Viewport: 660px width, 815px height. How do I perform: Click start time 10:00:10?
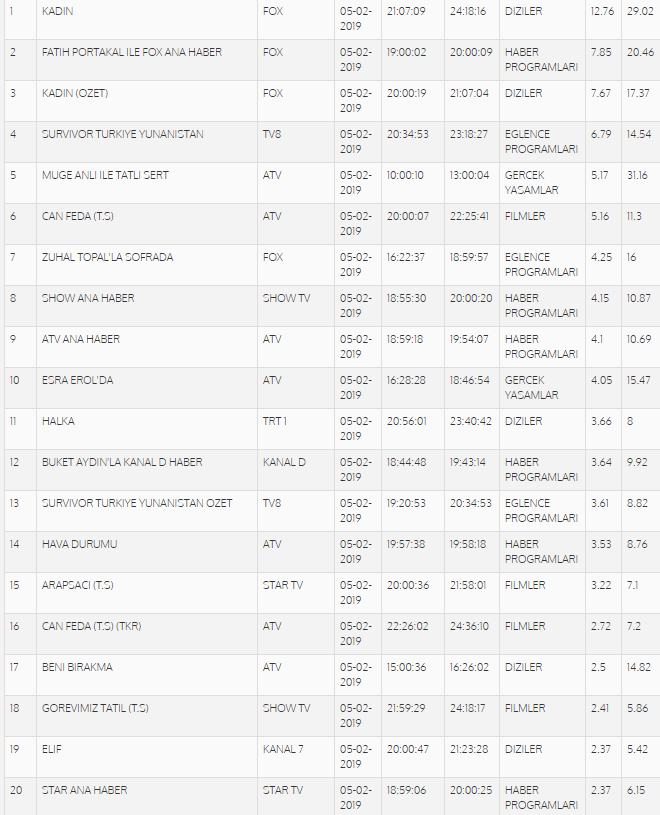click(x=405, y=175)
